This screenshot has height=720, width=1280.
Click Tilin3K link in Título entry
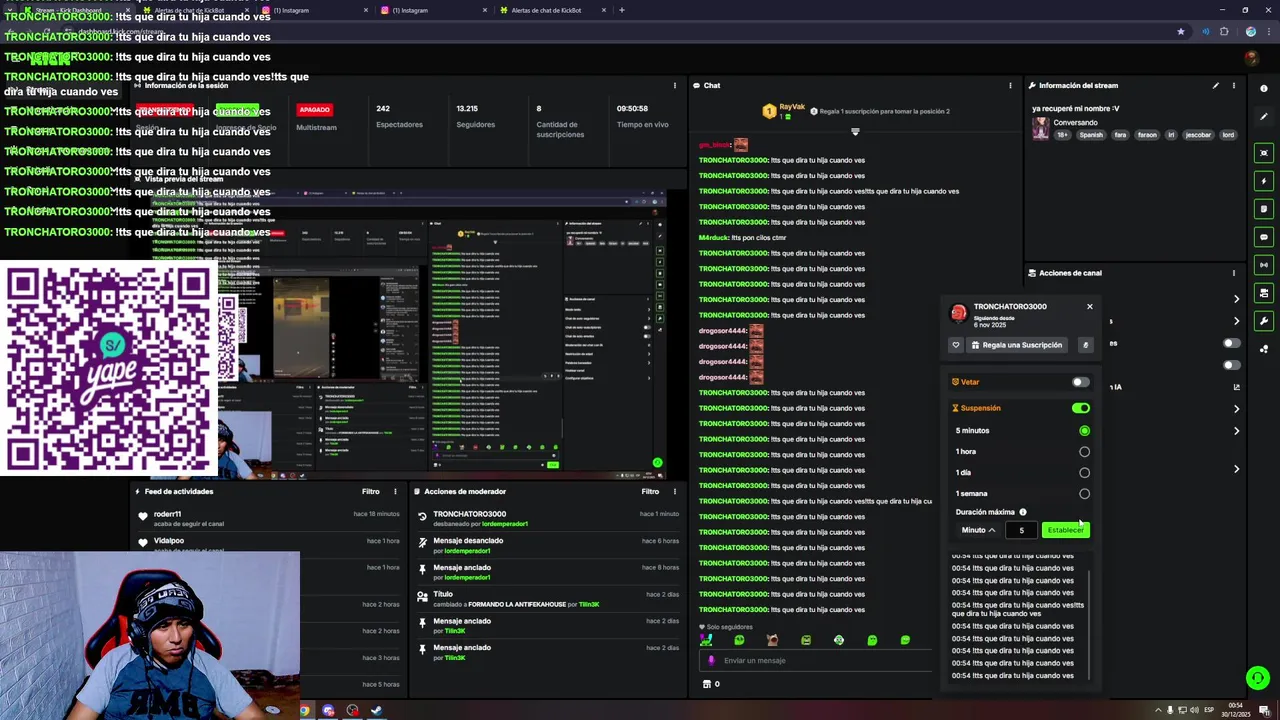coord(589,605)
